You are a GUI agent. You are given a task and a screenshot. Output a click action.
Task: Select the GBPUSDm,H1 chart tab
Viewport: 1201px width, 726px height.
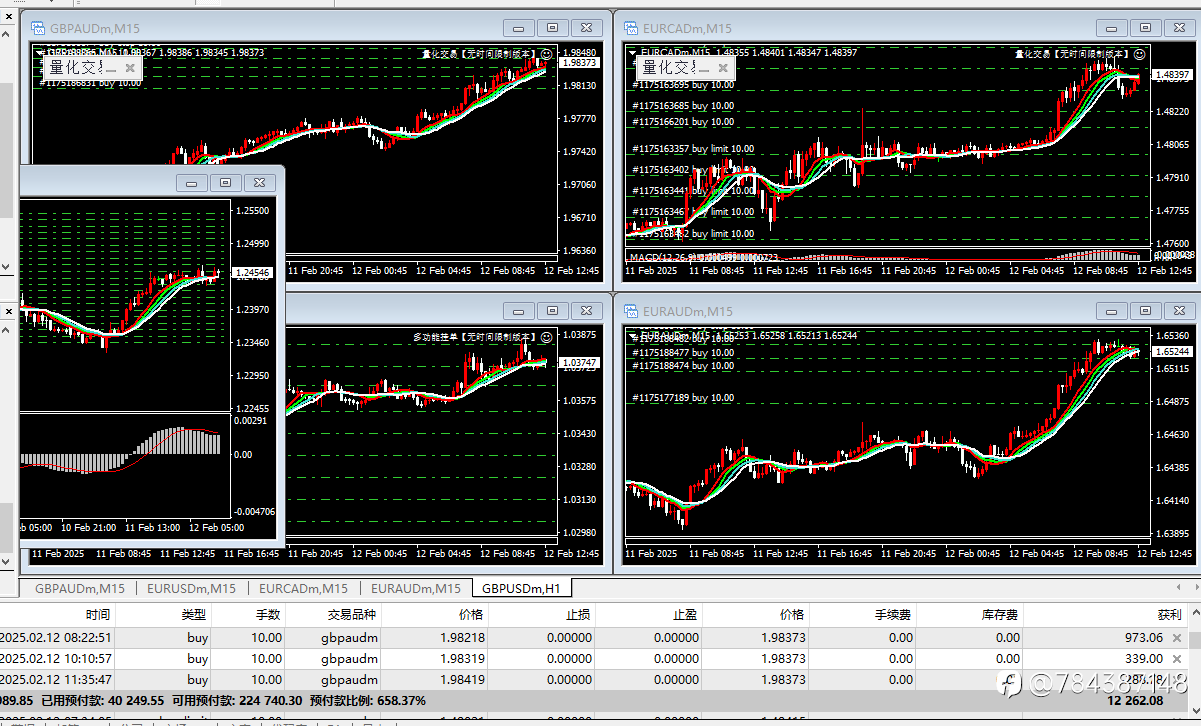point(521,588)
